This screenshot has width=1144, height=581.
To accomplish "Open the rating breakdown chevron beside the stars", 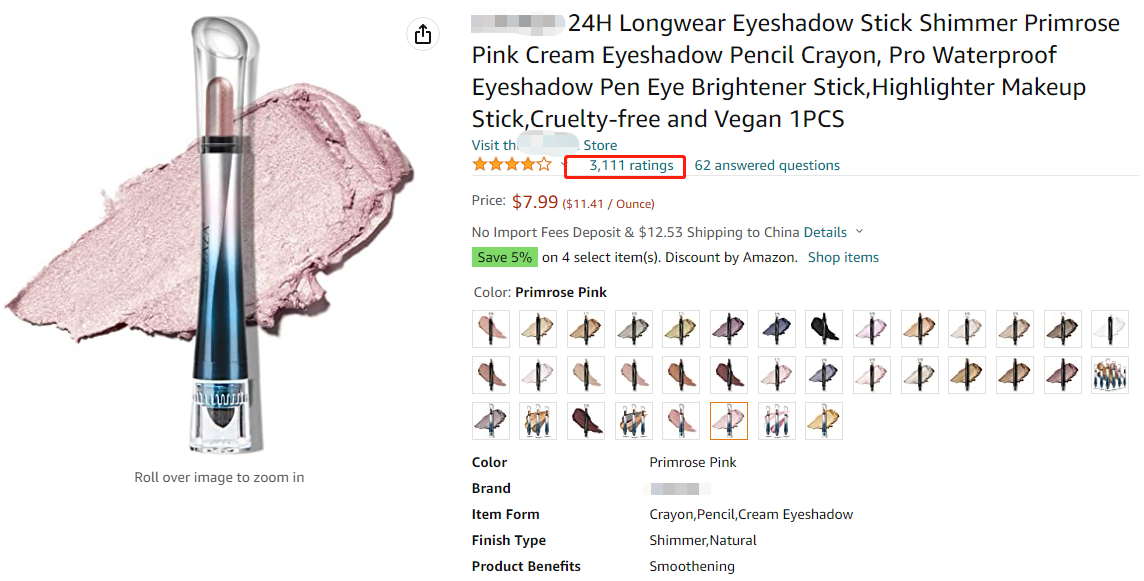I will point(565,163).
